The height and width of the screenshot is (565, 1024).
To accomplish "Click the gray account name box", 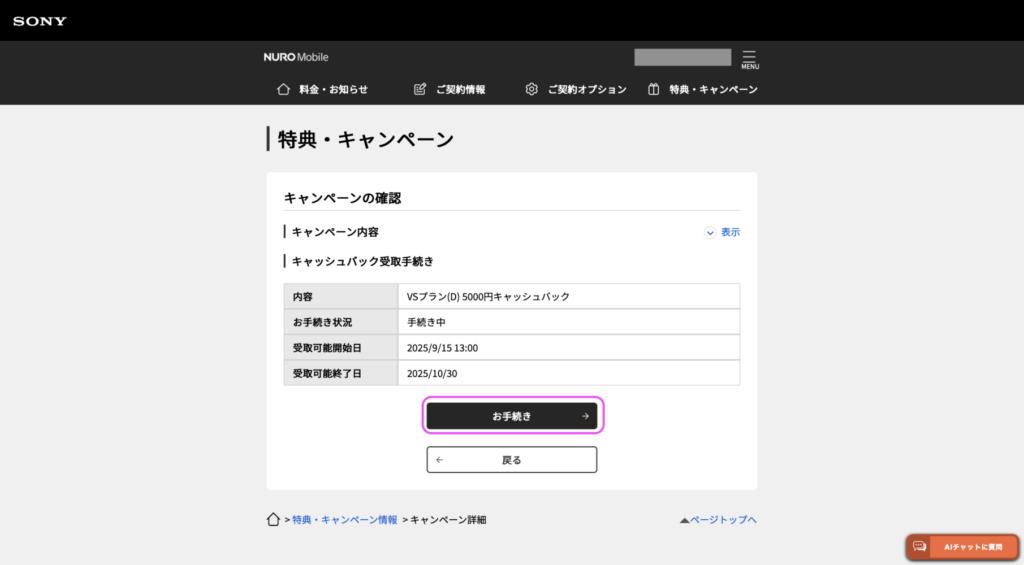I will (x=682, y=57).
